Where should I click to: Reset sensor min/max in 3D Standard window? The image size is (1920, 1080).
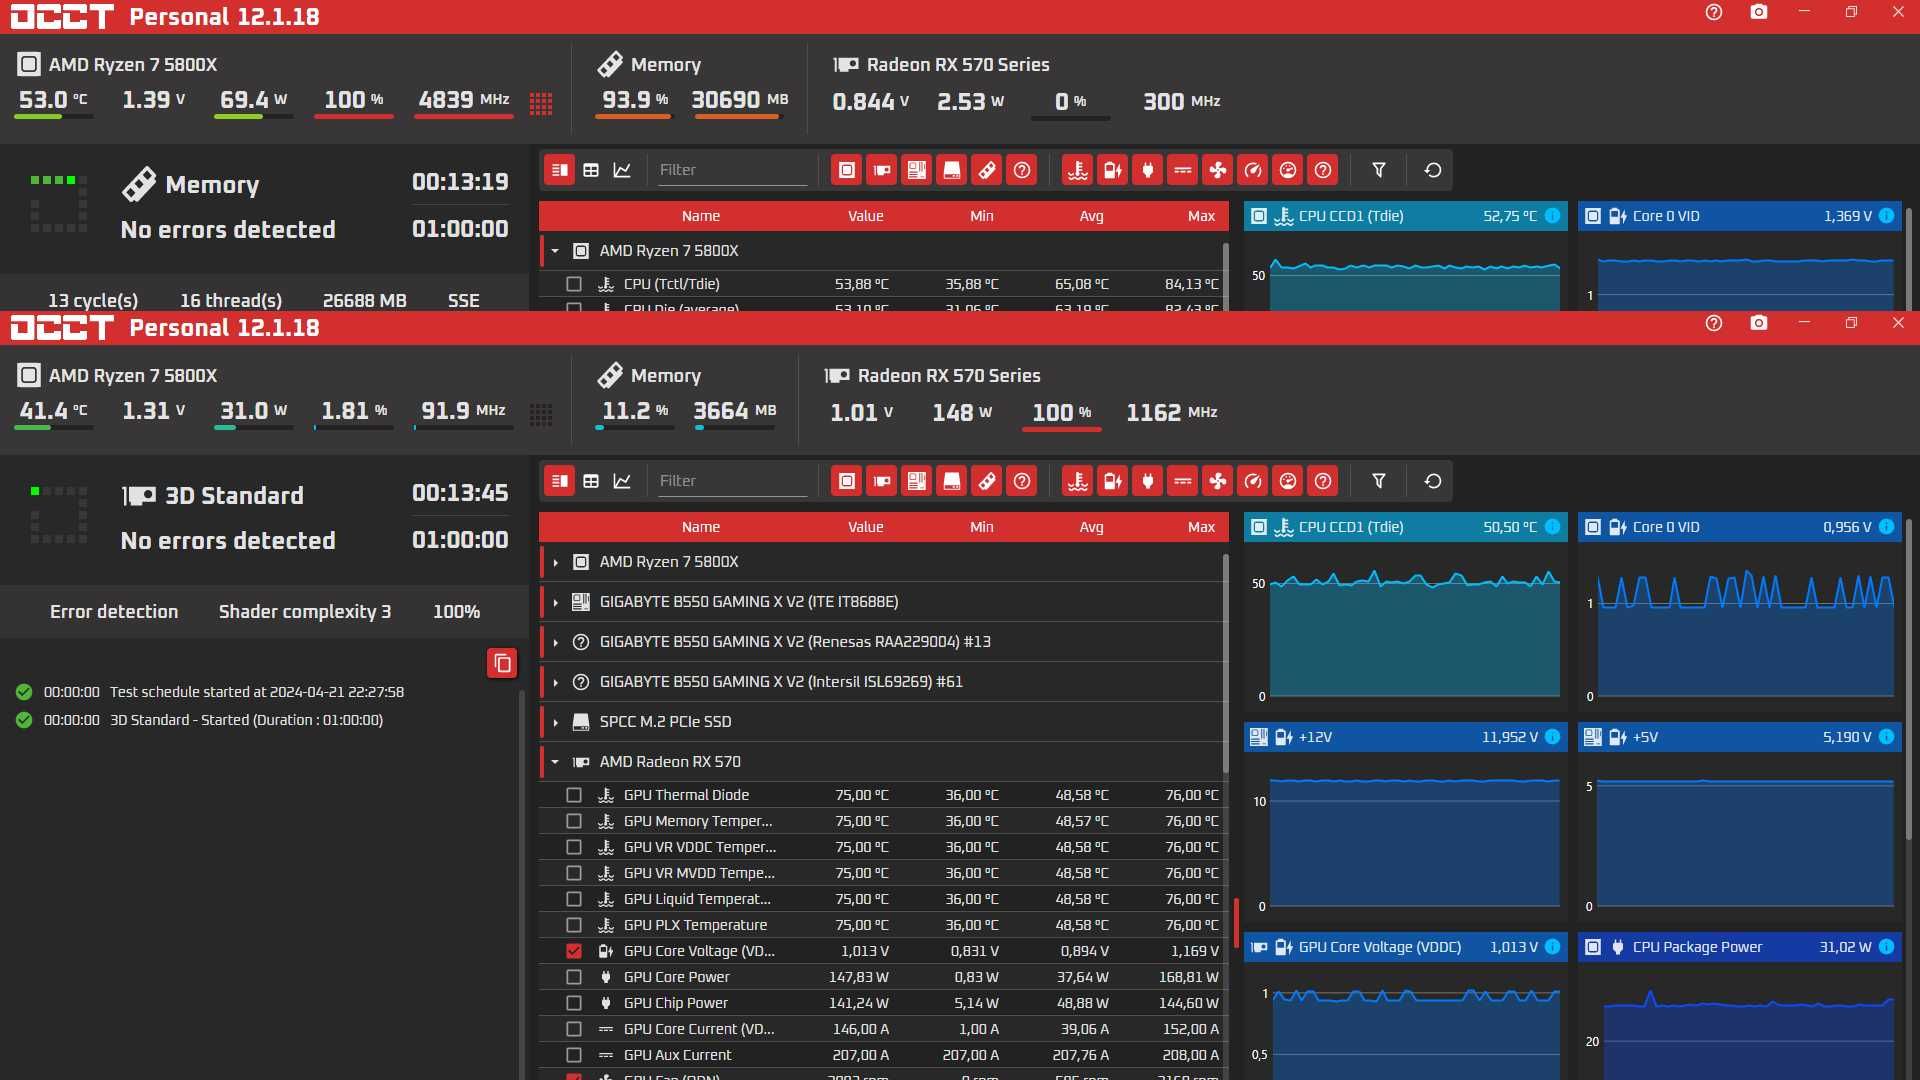(1433, 481)
